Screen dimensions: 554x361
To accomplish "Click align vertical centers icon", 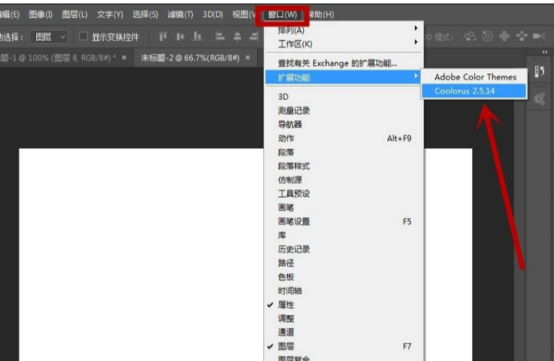I will point(180,36).
